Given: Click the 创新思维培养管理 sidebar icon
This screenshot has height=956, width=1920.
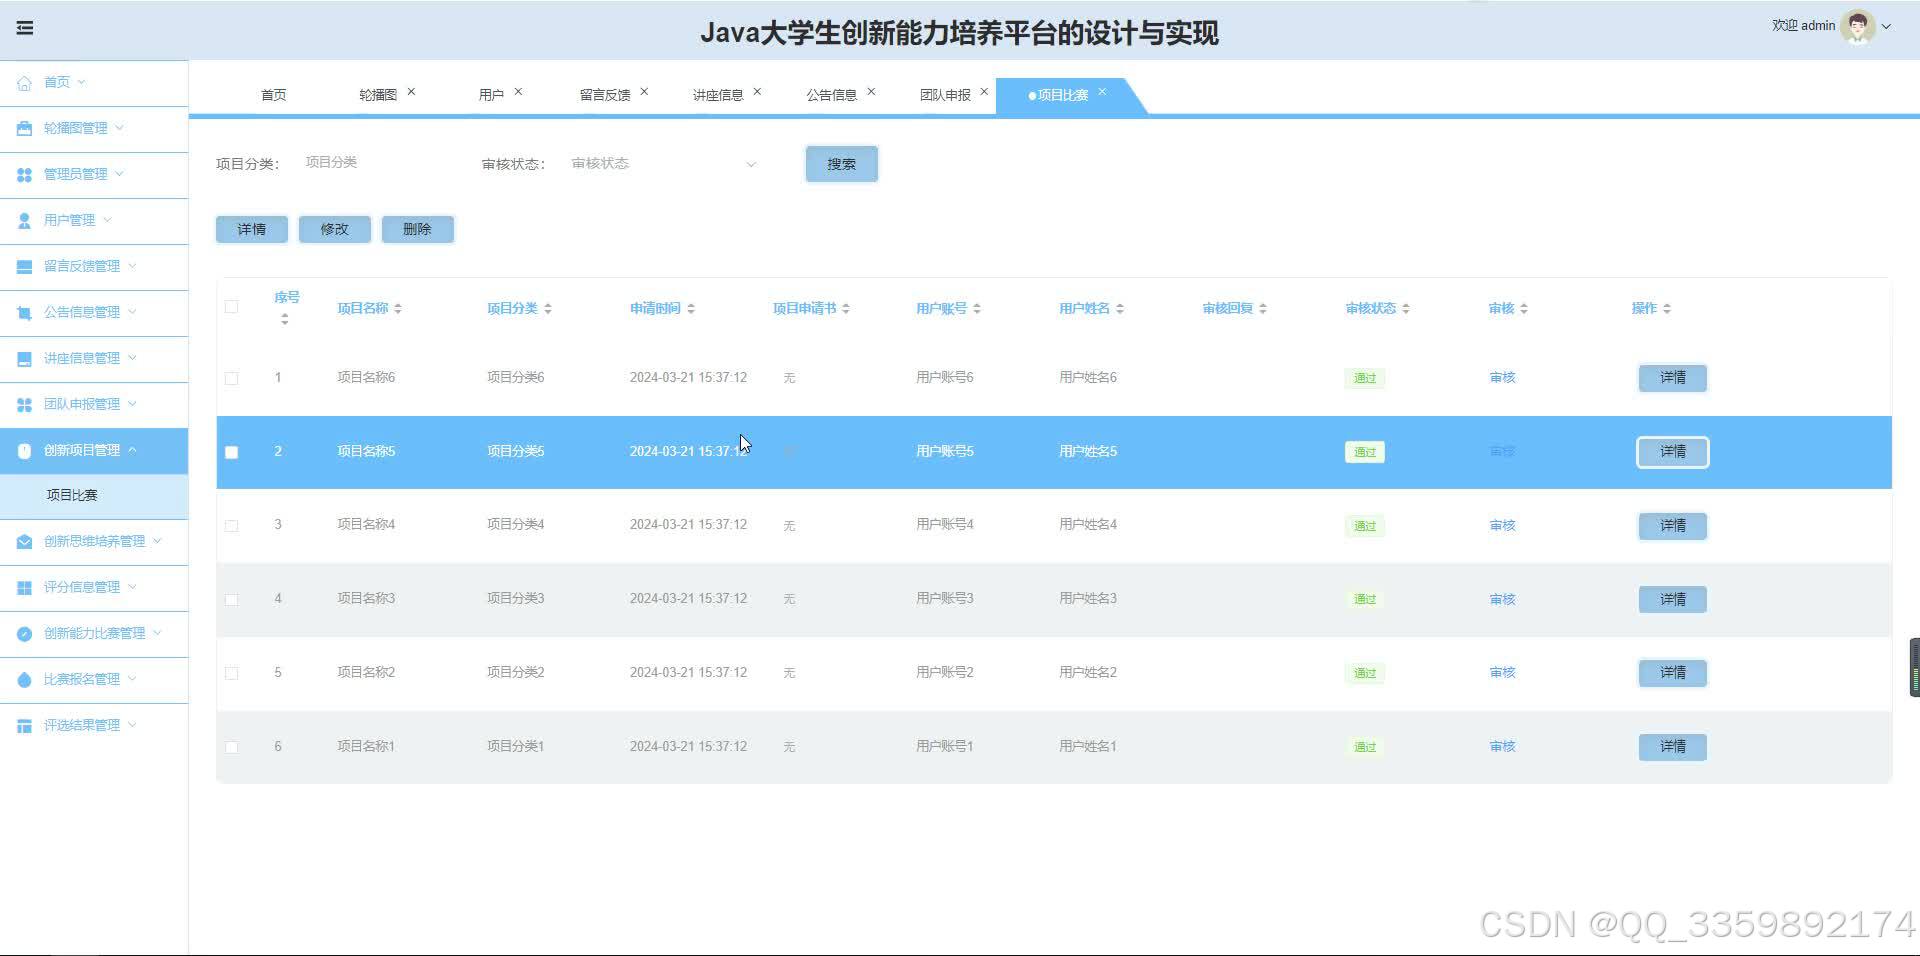Looking at the screenshot, I should pos(24,542).
